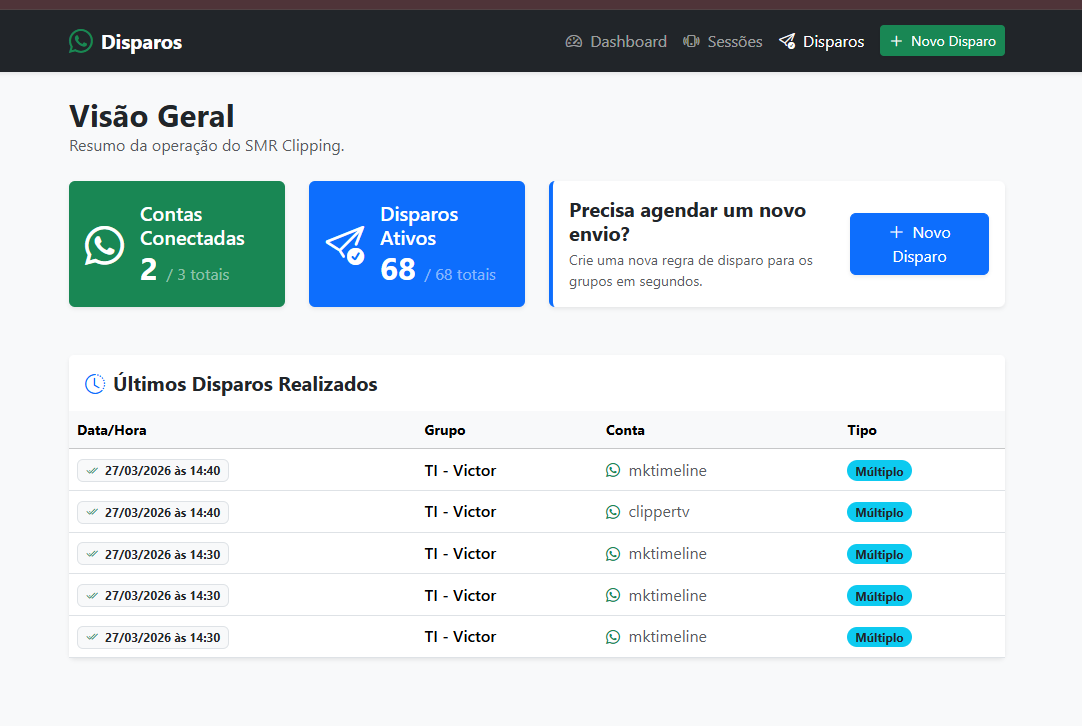Click the '/ 3 totais' text
The image size is (1082, 726).
[197, 275]
